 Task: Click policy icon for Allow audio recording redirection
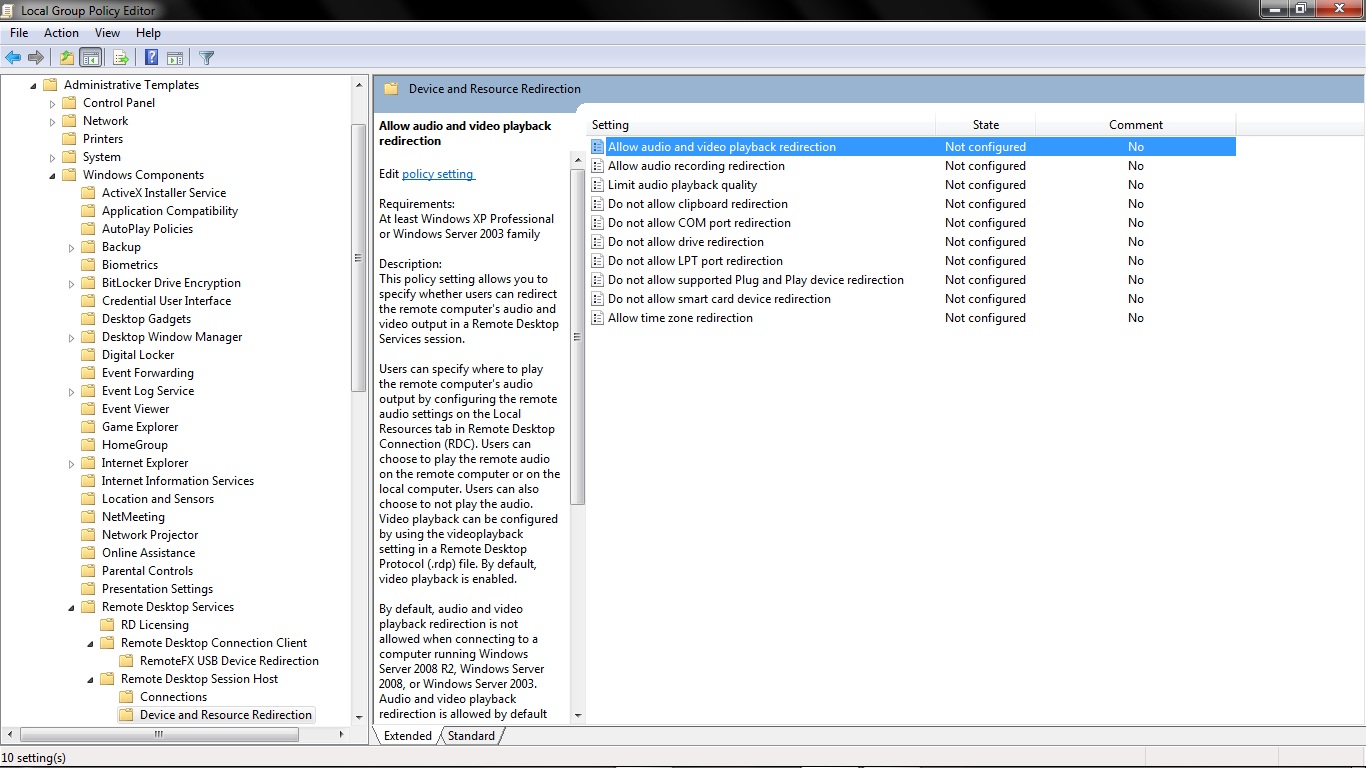(x=598, y=166)
